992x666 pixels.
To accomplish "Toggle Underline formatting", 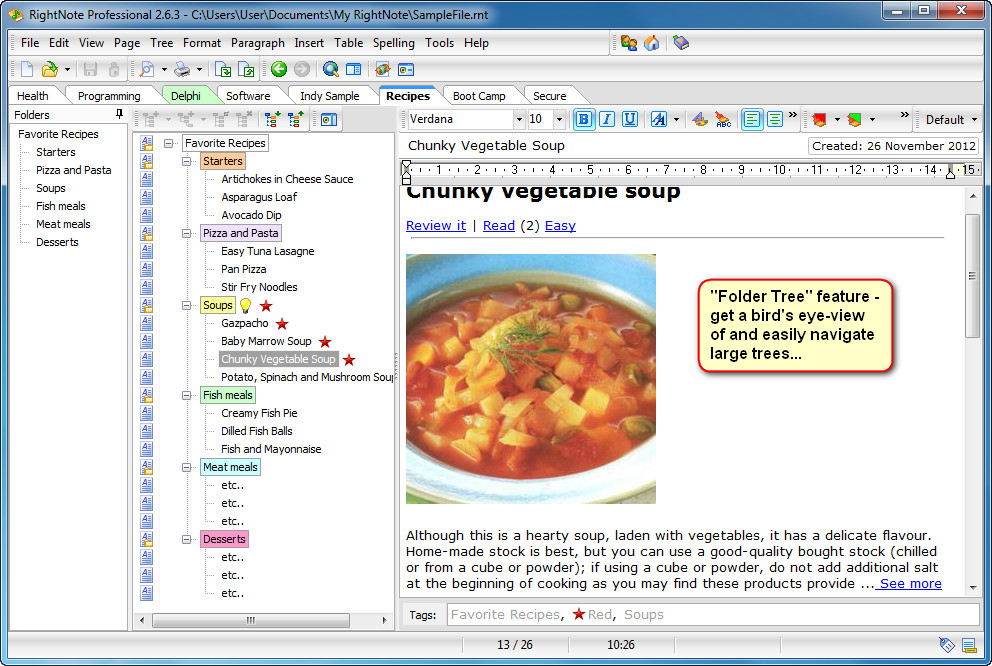I will (629, 119).
